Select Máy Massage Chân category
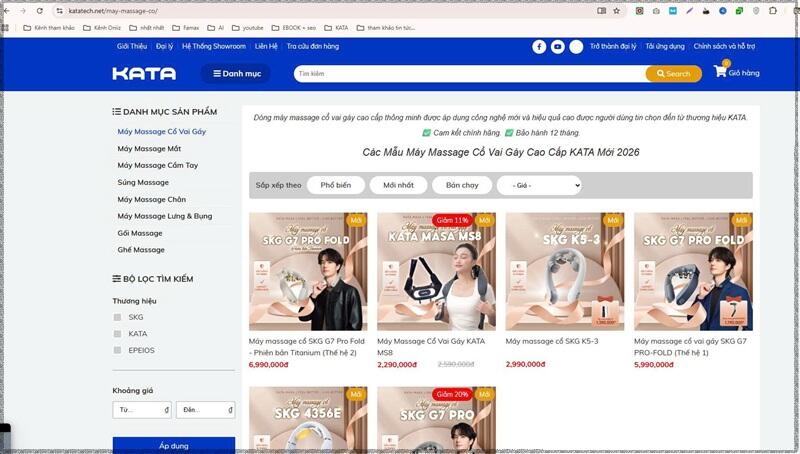Image resolution: width=800 pixels, height=454 pixels. tap(152, 199)
